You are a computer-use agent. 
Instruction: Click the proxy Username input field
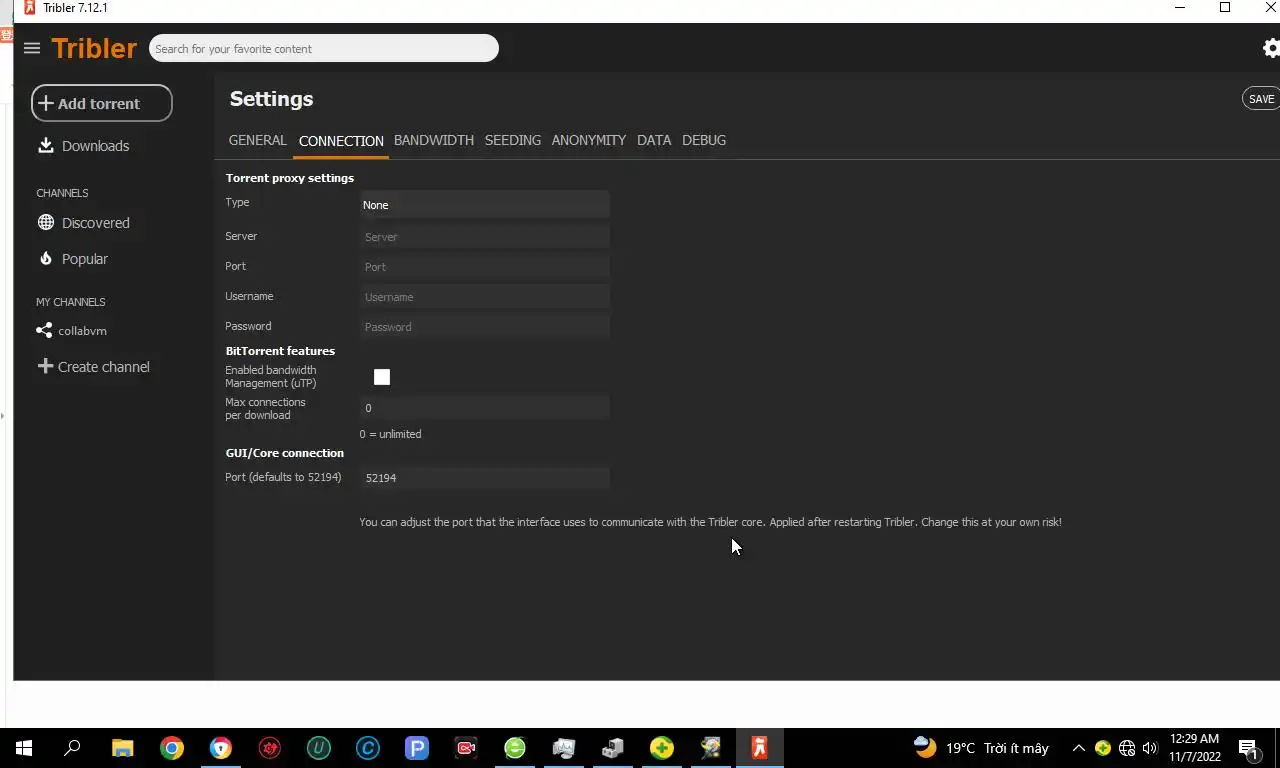pos(484,297)
